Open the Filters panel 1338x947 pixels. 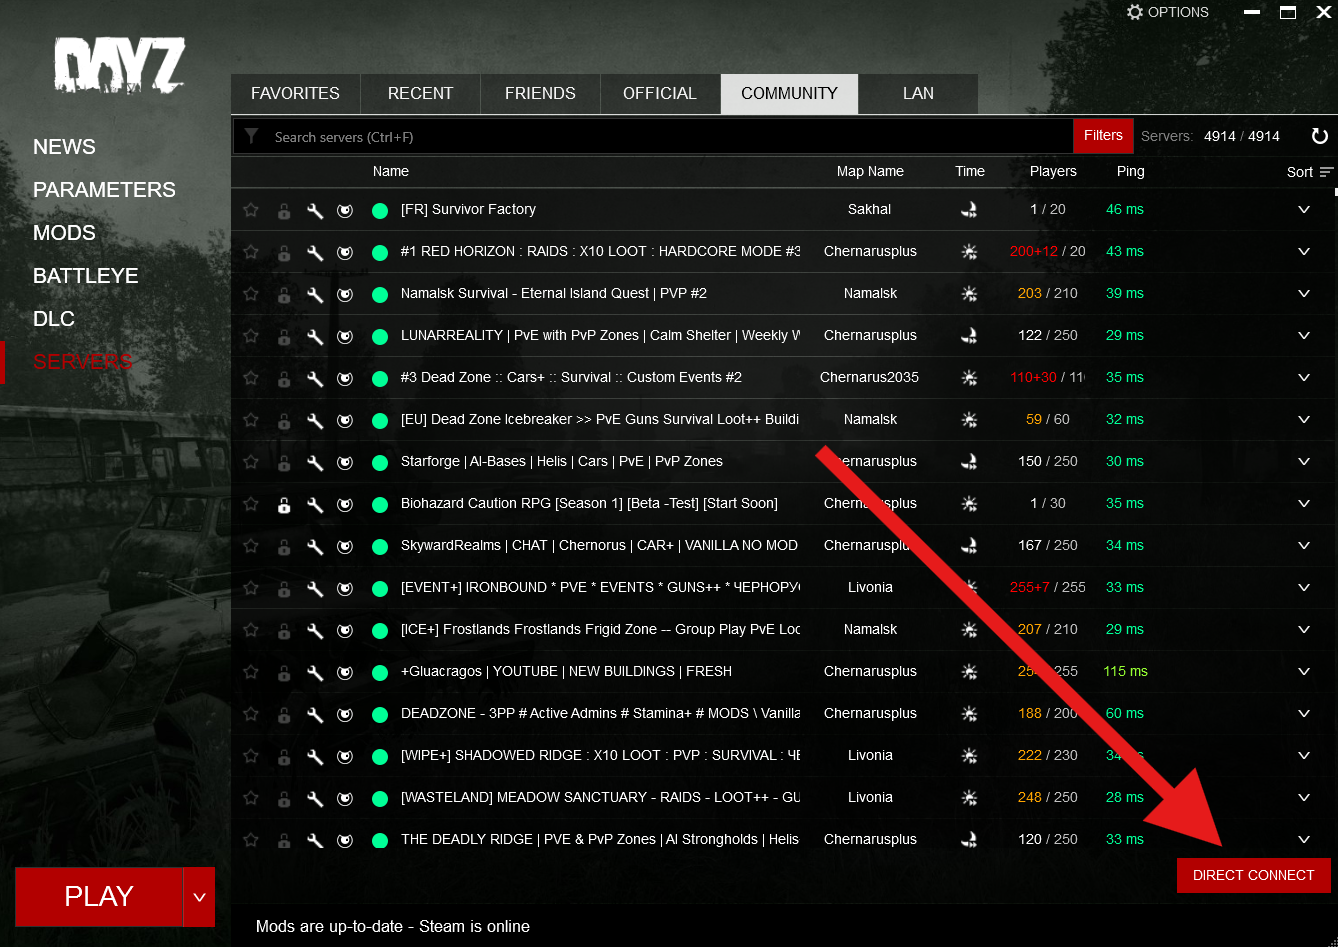click(x=1103, y=136)
